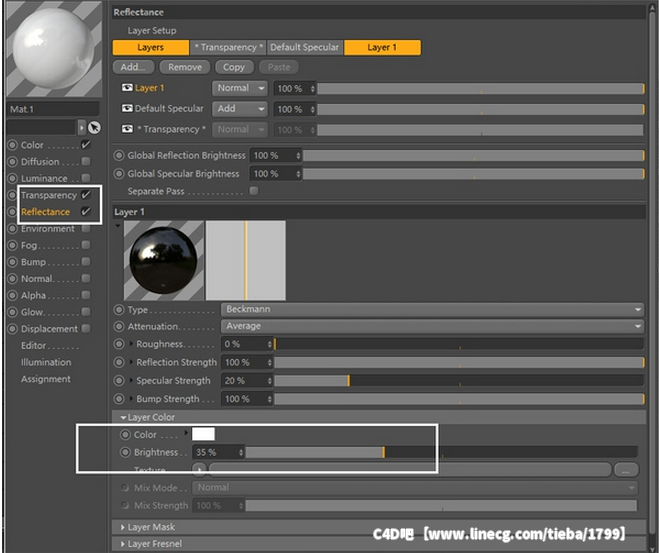Enable the Separate Pass checkbox
The height and width of the screenshot is (553, 659).
click(x=253, y=191)
